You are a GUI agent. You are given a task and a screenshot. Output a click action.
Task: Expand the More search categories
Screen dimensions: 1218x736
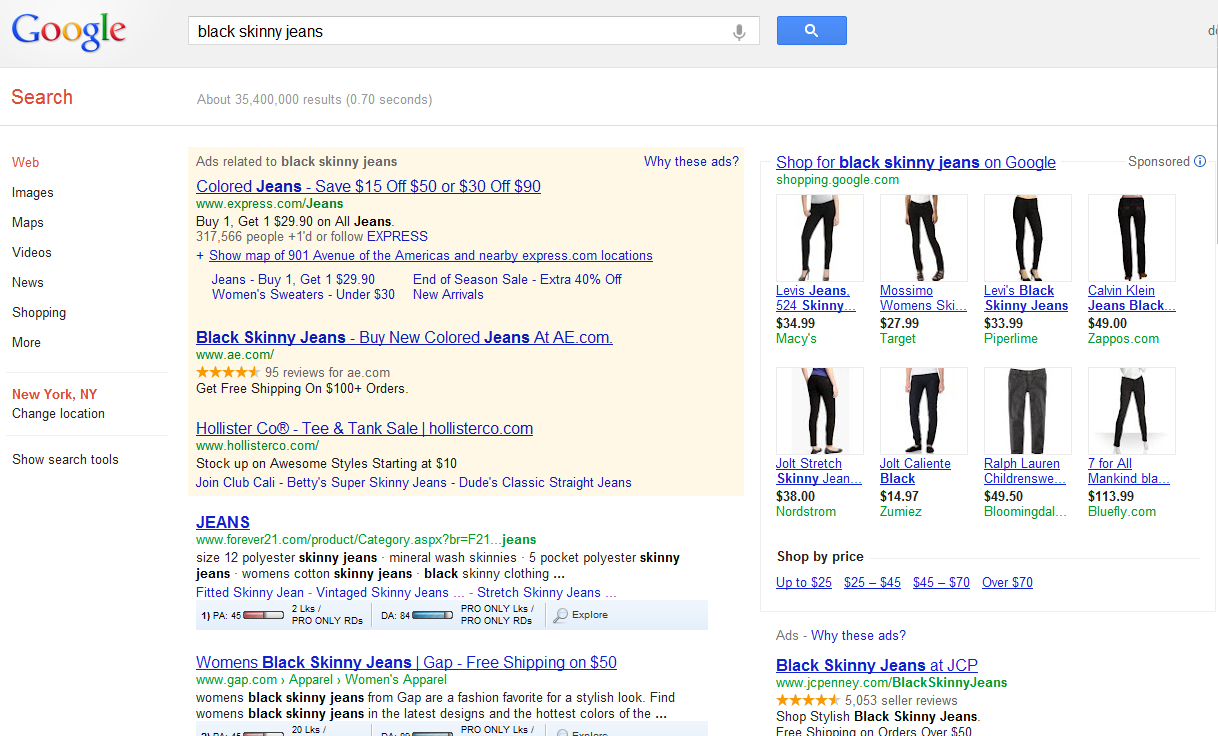27,342
